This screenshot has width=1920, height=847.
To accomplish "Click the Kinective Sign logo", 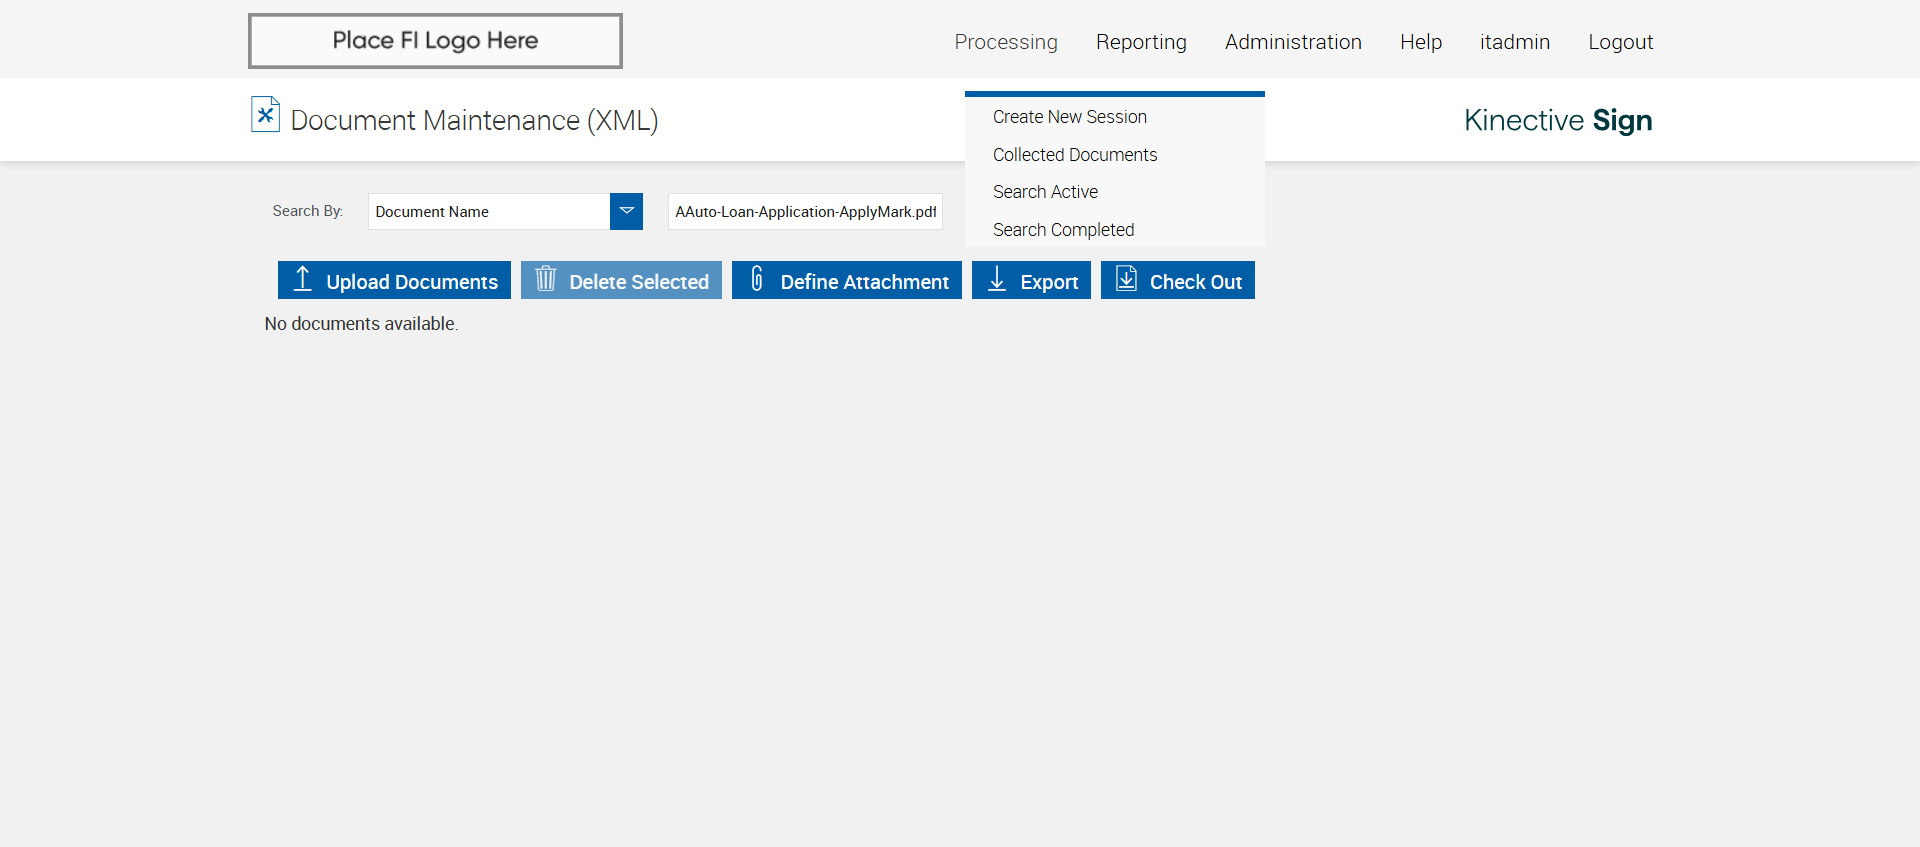I will [1558, 120].
